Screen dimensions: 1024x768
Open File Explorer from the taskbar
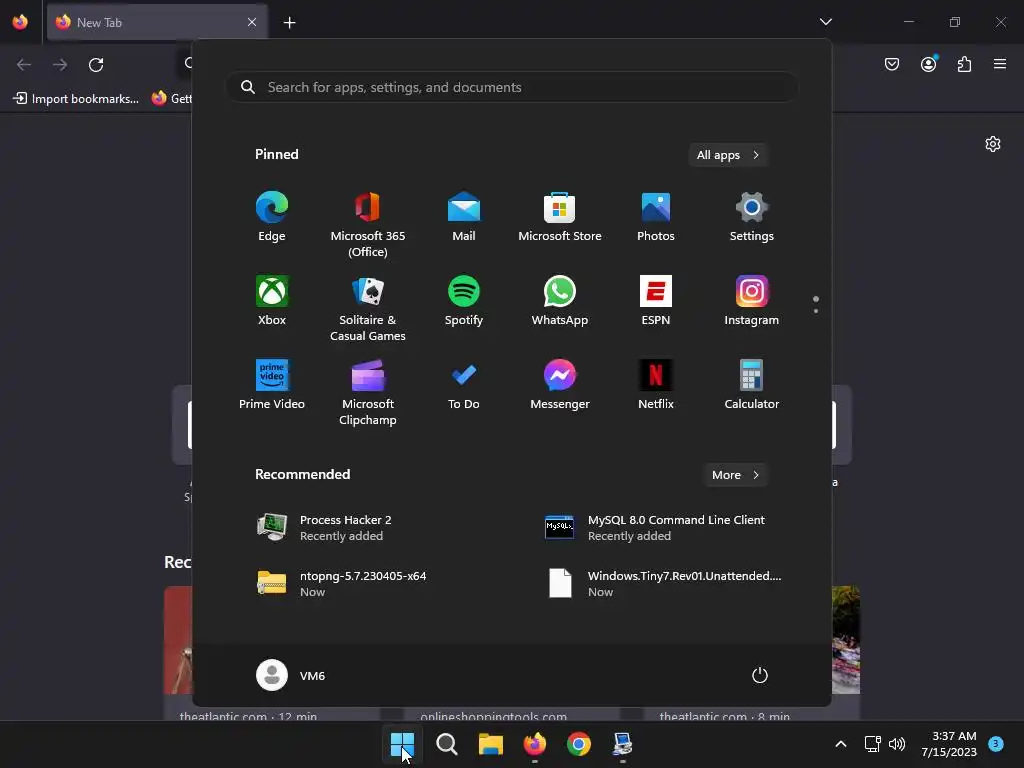pyautogui.click(x=490, y=744)
